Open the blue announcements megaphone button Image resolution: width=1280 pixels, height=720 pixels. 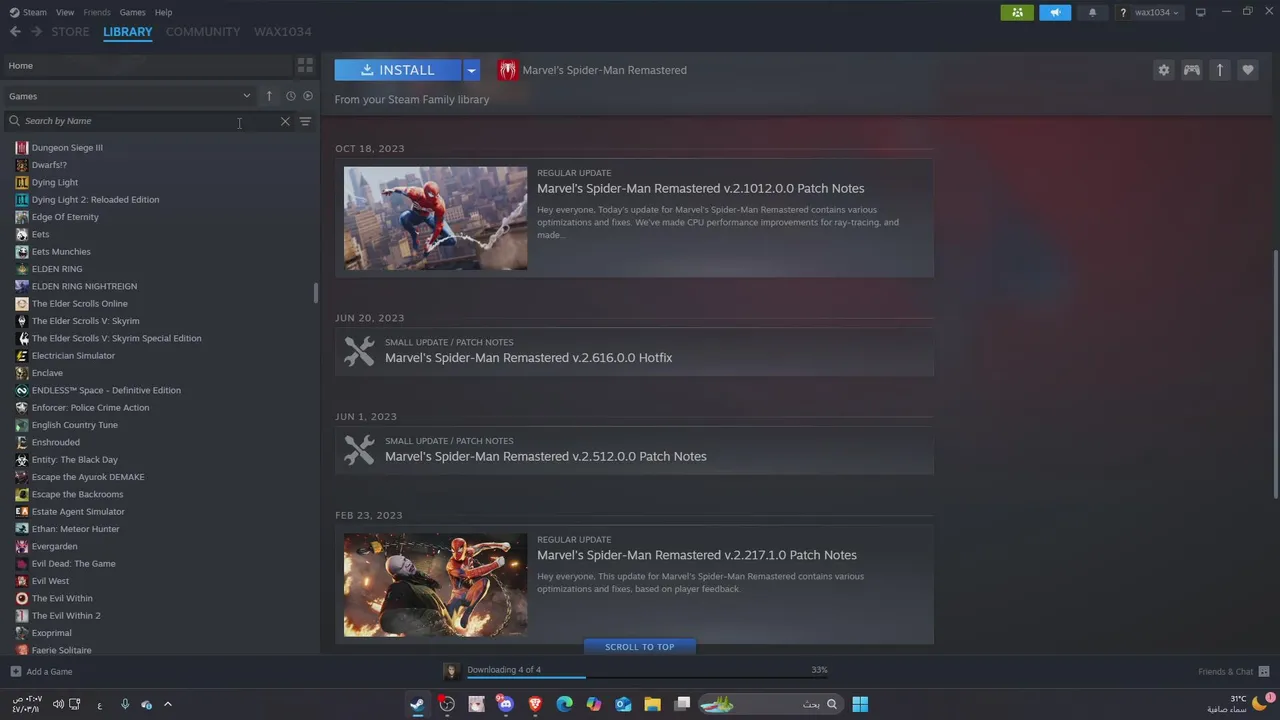[1055, 13]
